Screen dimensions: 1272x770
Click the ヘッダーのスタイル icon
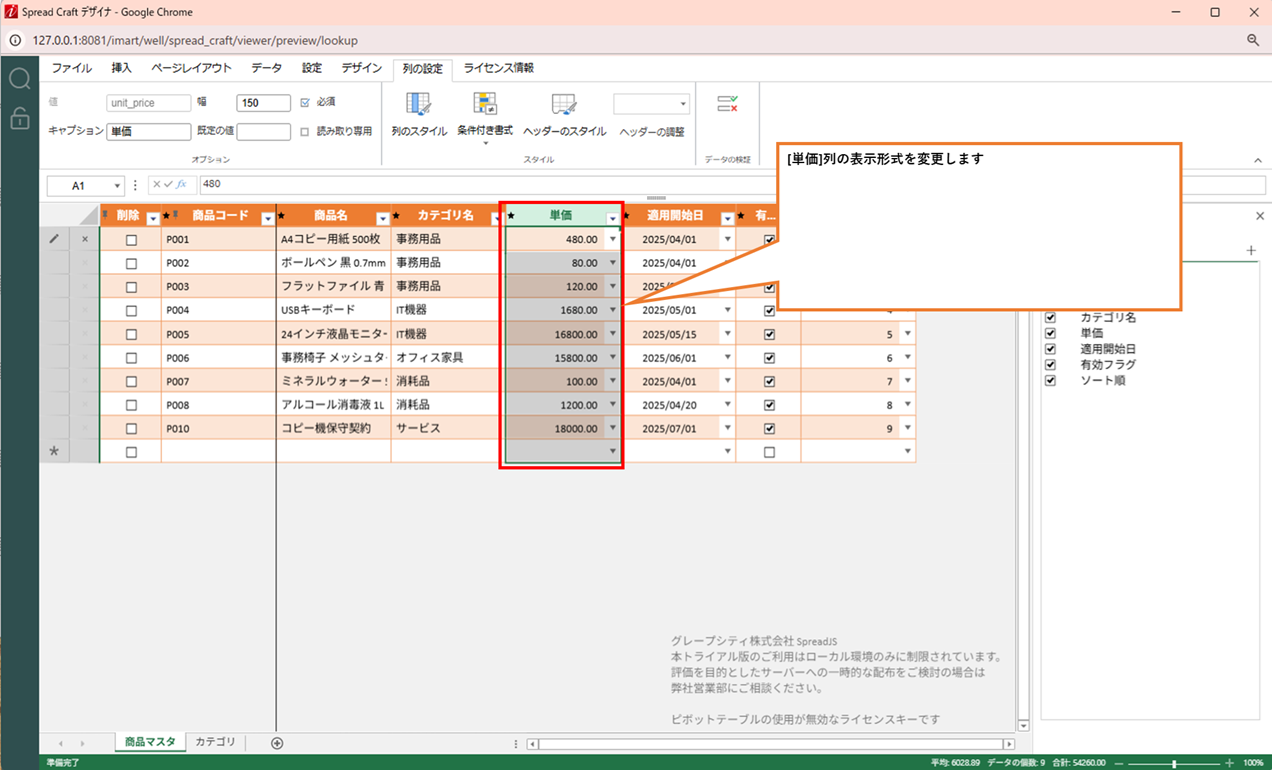564,105
